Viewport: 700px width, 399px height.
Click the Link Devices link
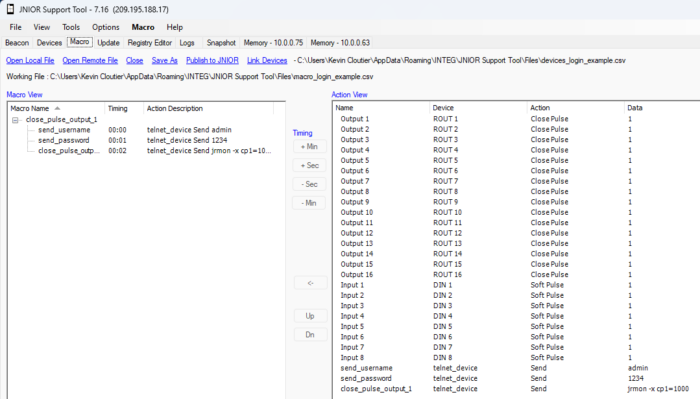(x=267, y=60)
